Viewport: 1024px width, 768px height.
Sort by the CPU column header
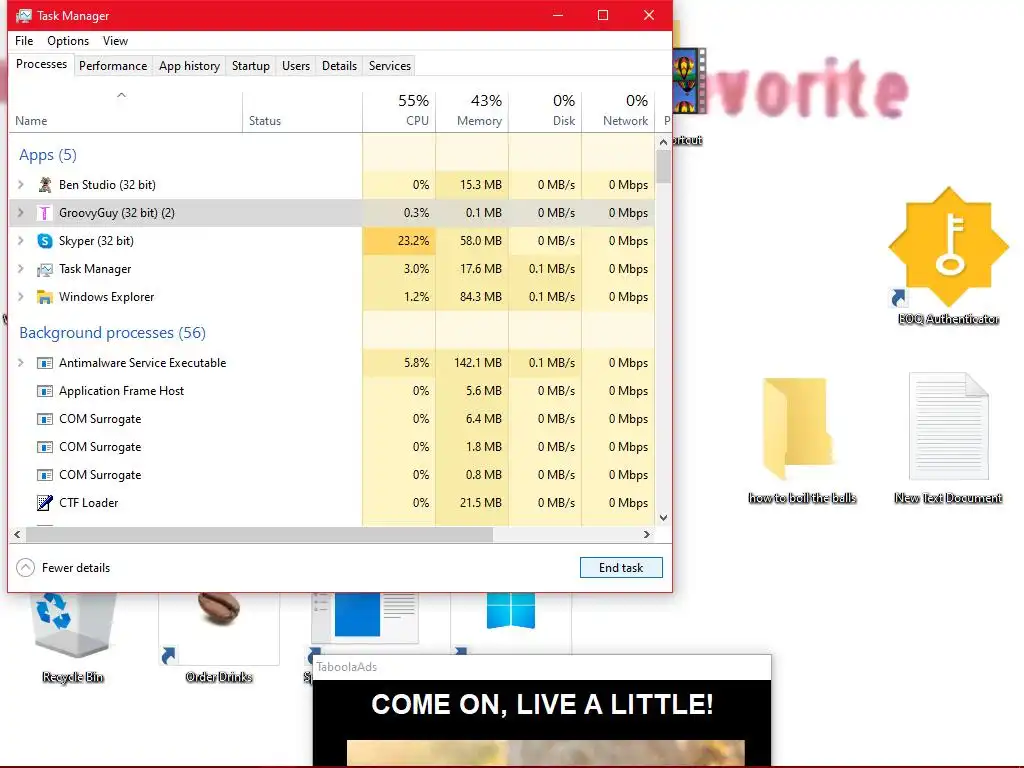399,112
